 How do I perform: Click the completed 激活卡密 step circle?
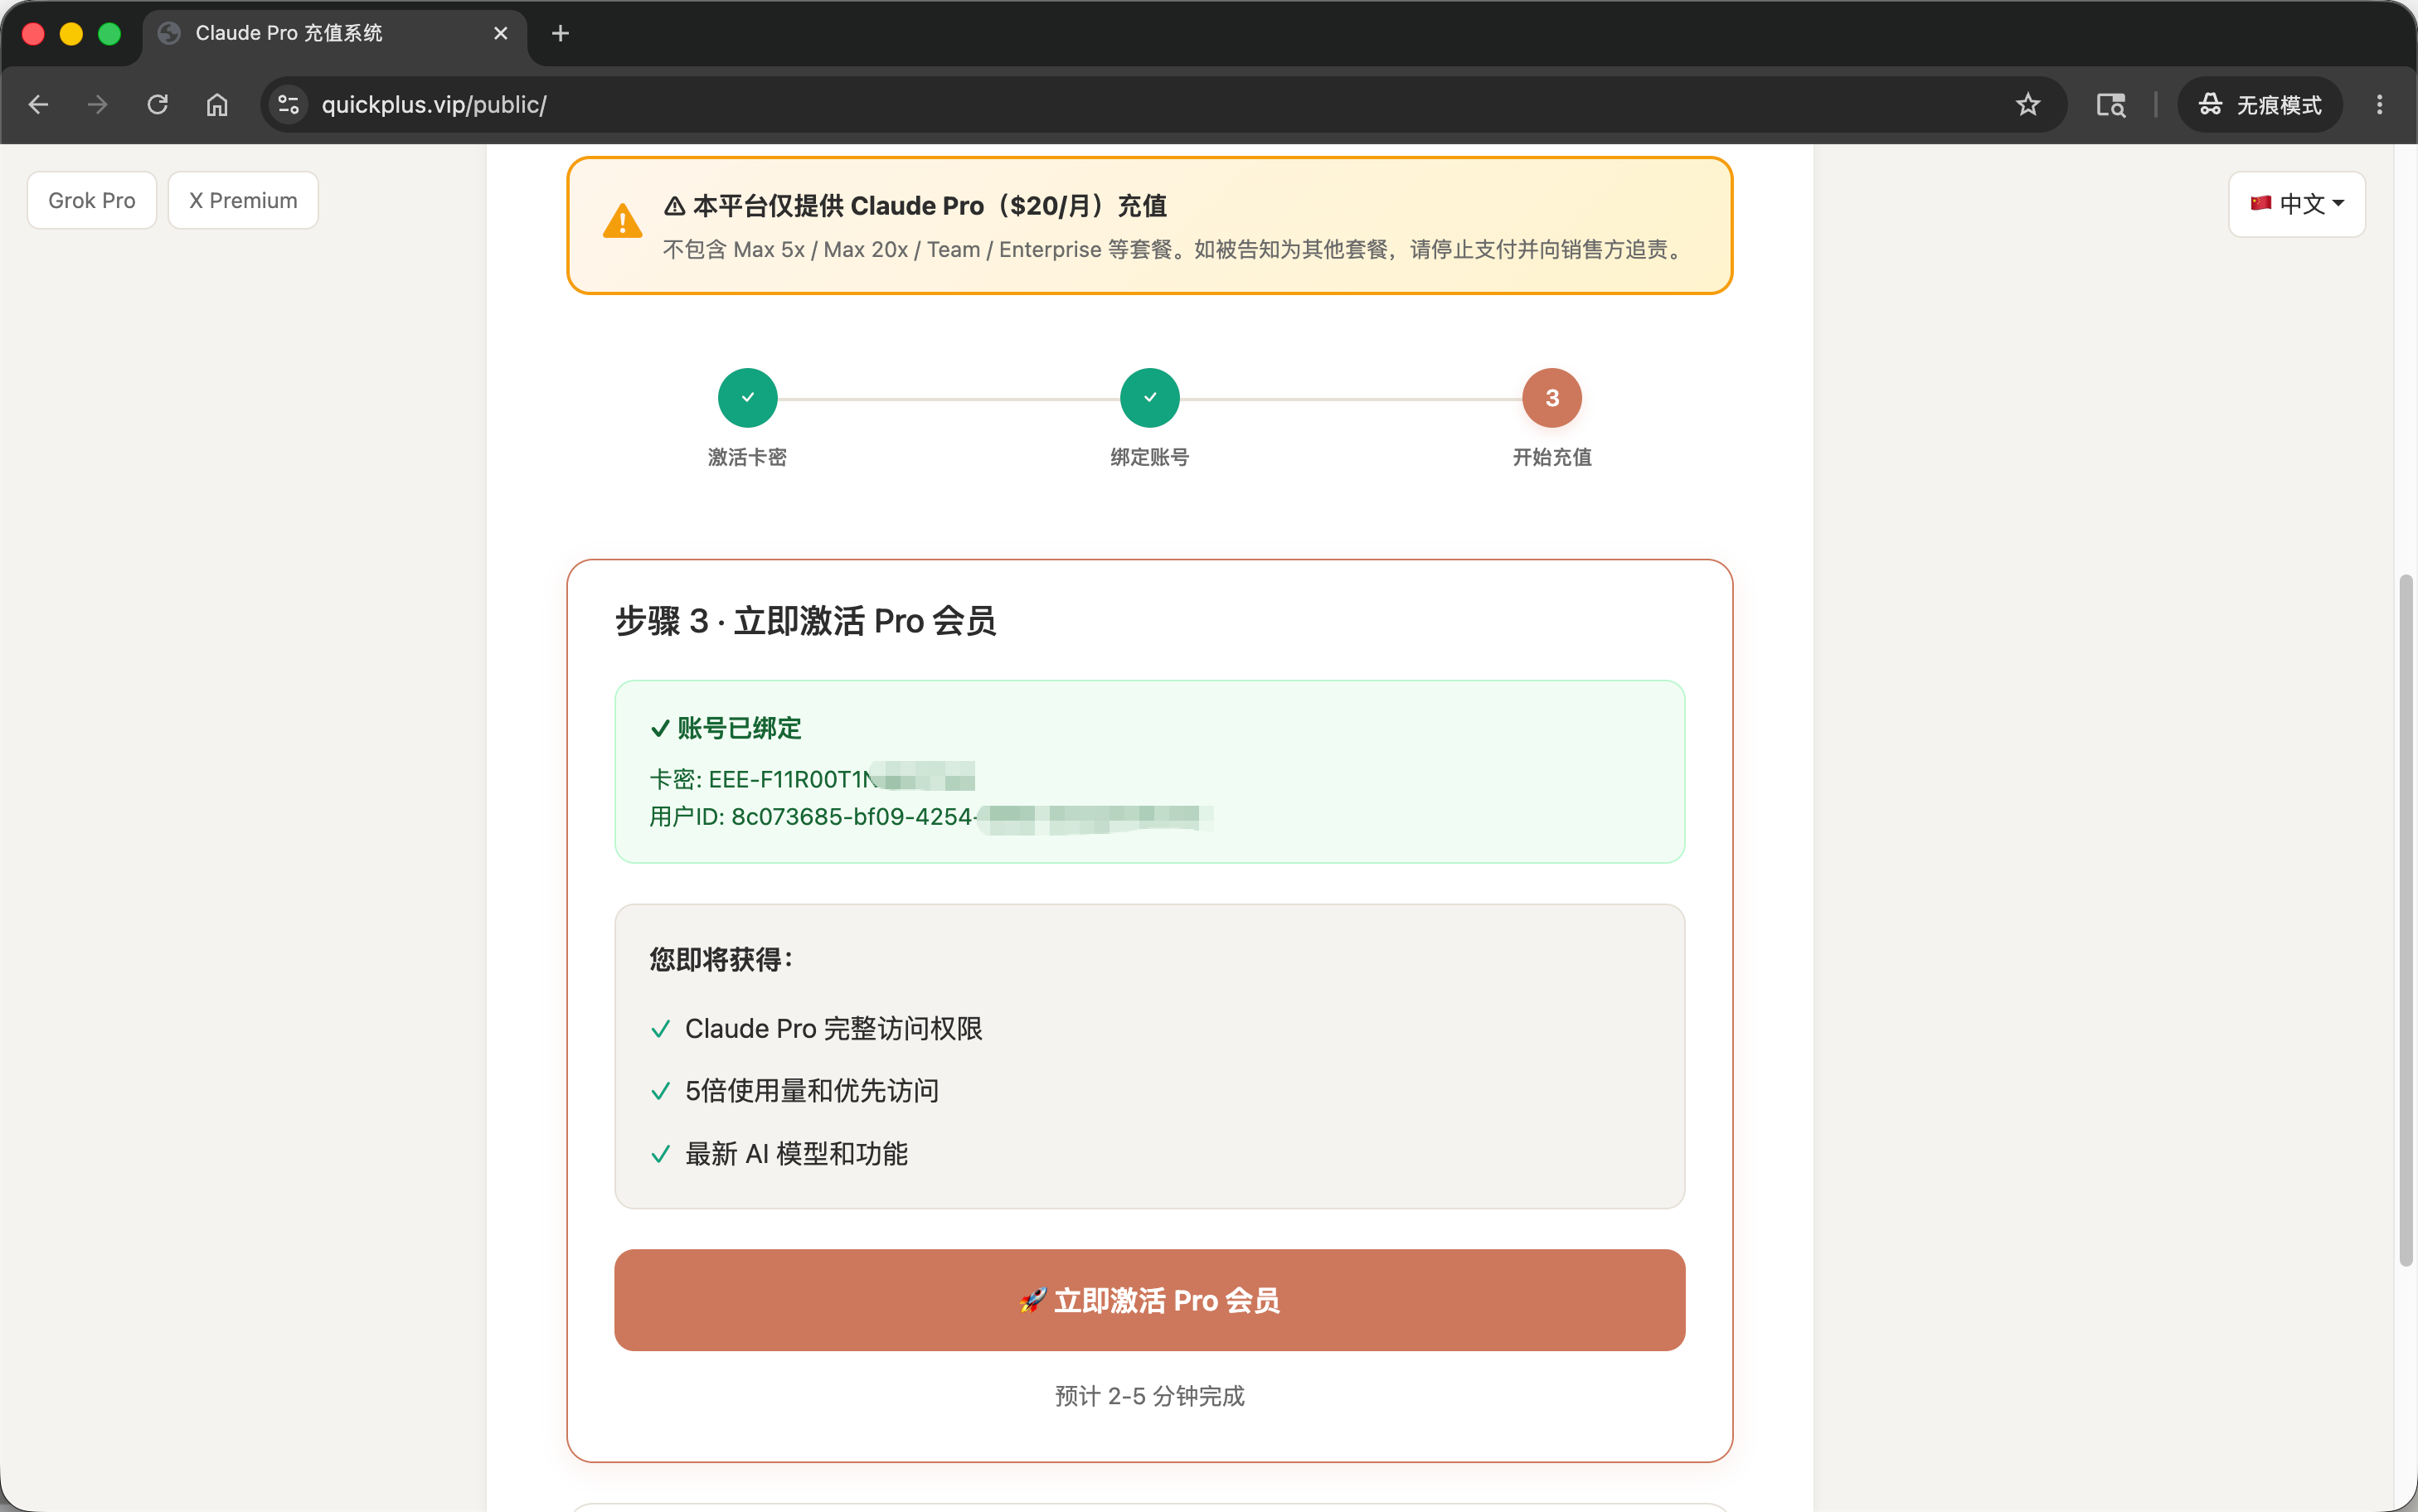coord(747,398)
